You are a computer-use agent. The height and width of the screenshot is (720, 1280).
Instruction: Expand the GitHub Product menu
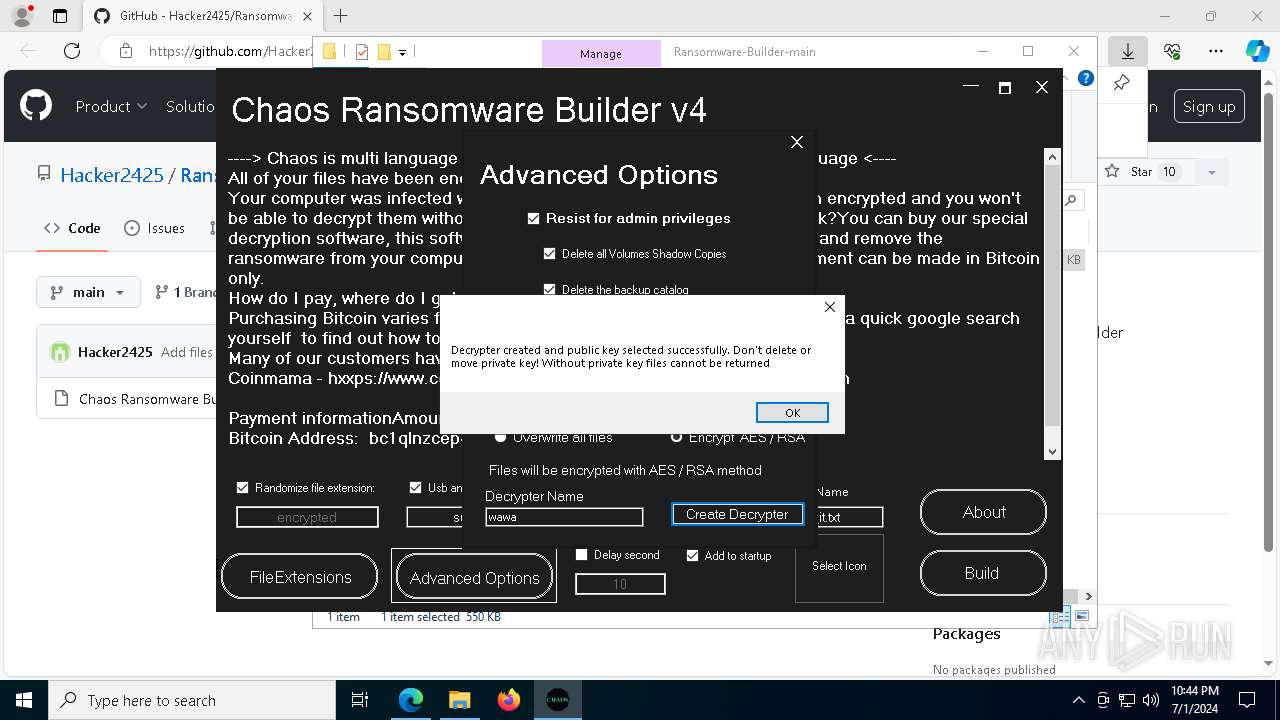111,106
